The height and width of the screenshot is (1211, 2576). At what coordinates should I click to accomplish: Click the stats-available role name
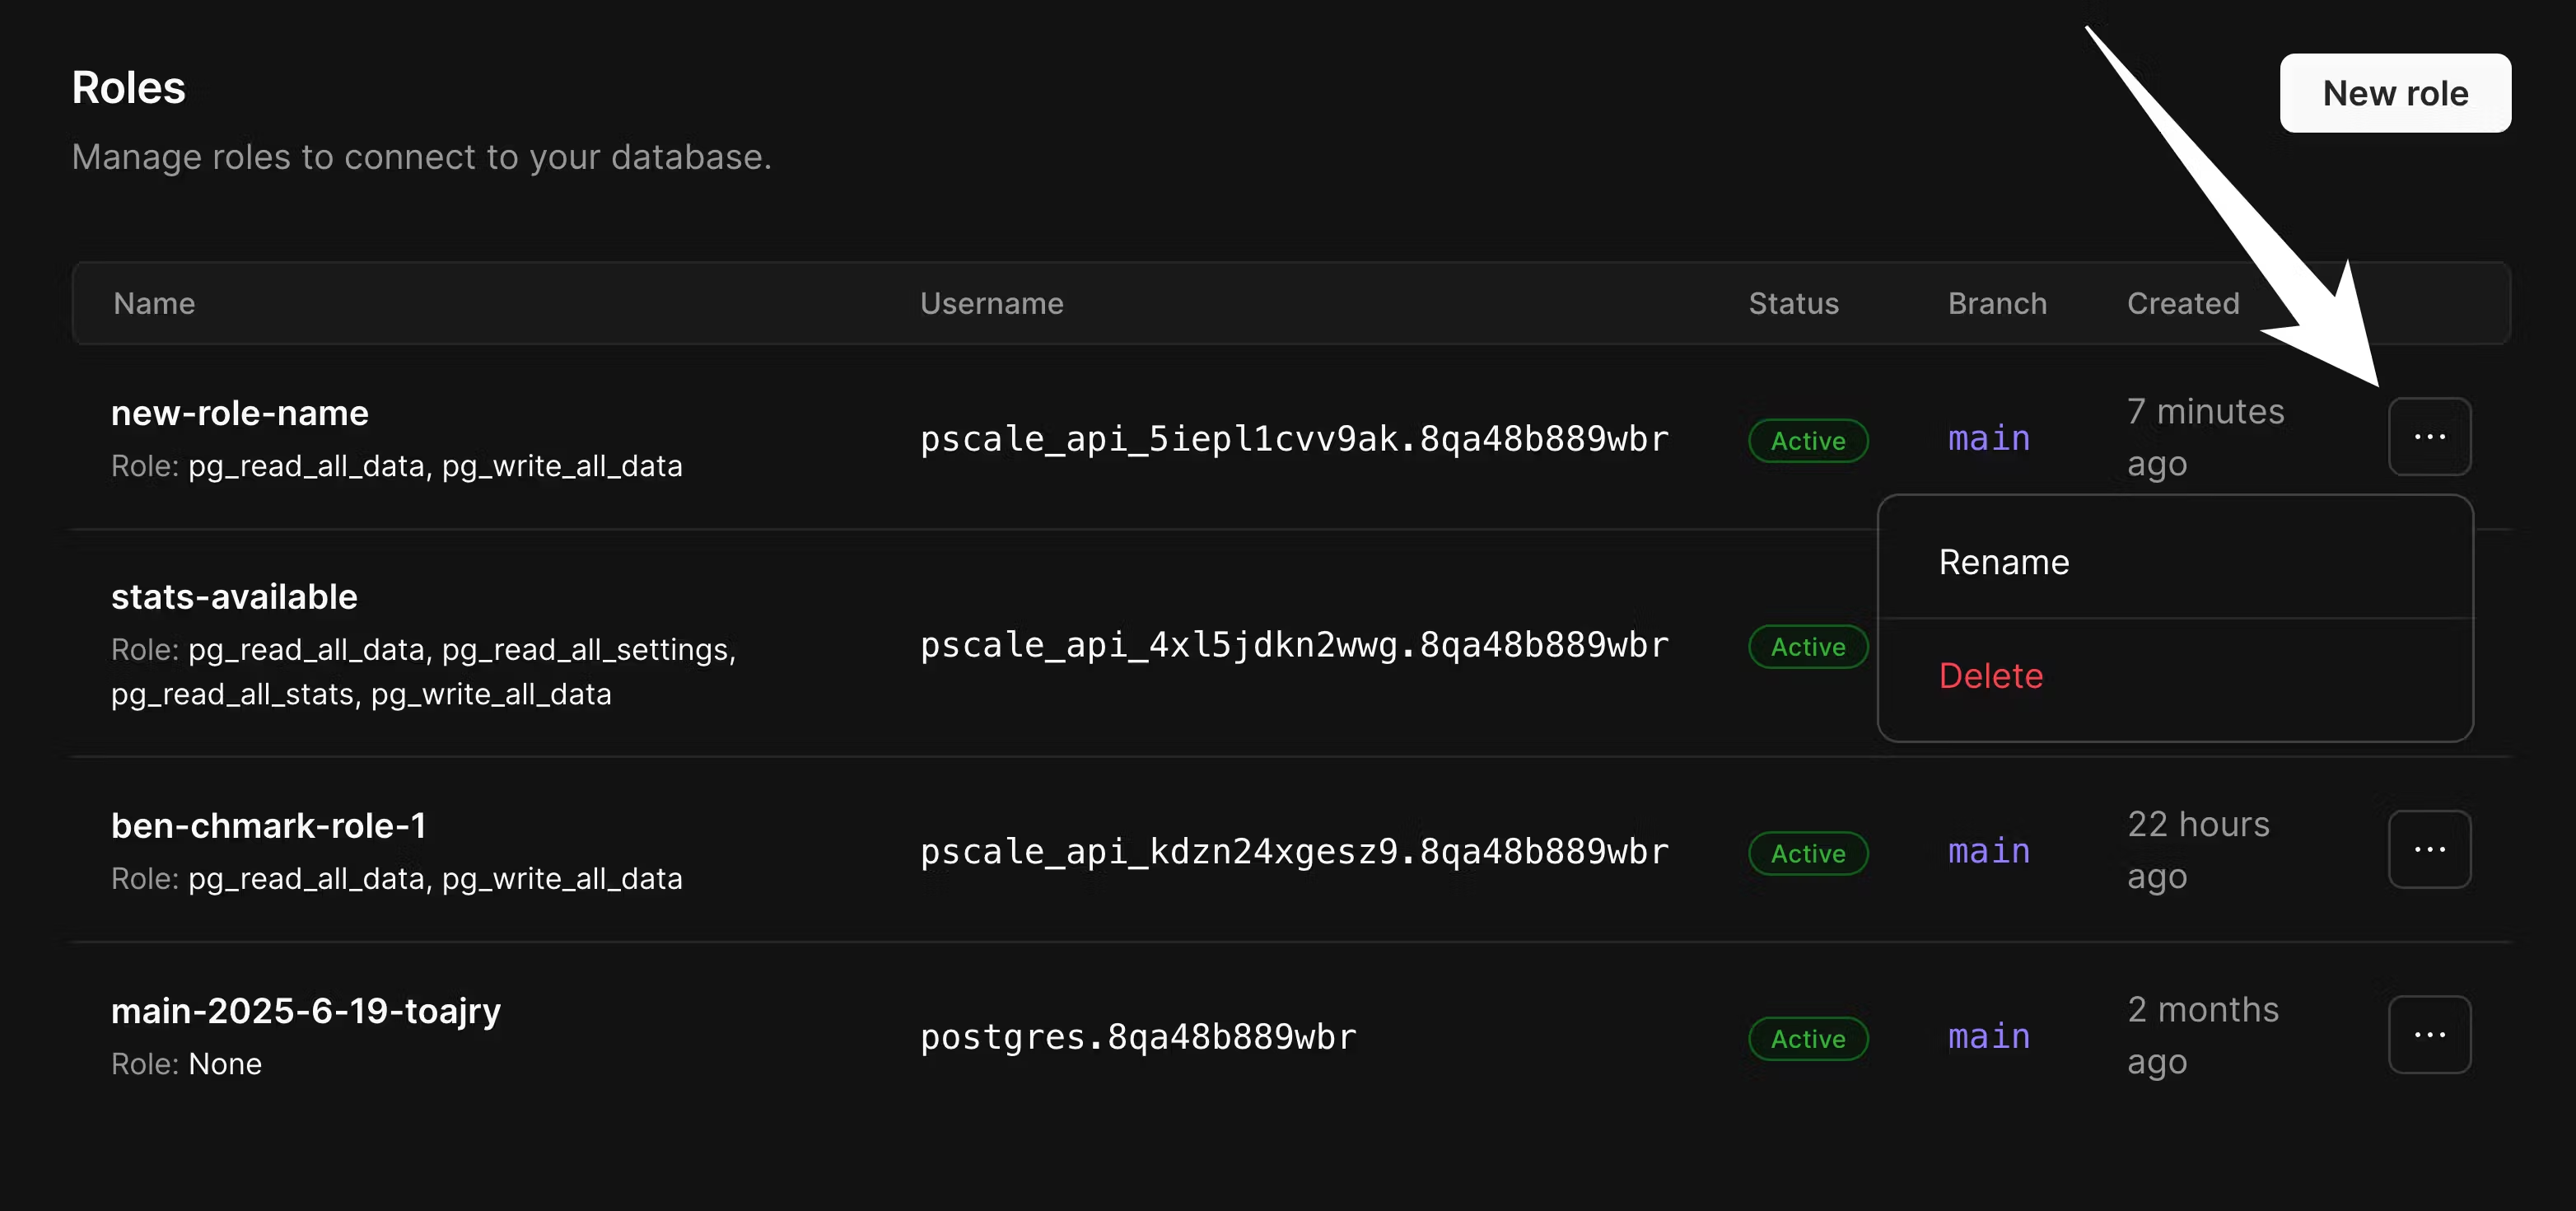(x=234, y=597)
